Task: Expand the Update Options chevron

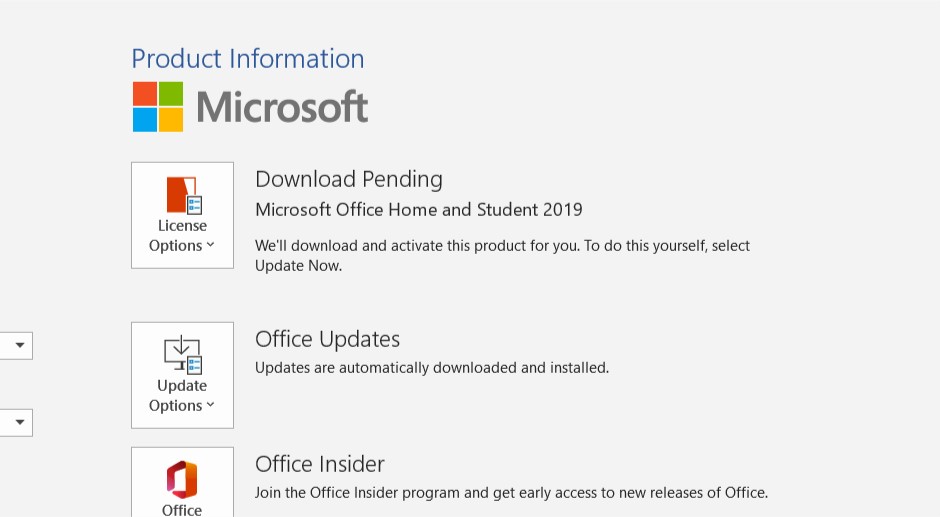Action: click(x=210, y=405)
